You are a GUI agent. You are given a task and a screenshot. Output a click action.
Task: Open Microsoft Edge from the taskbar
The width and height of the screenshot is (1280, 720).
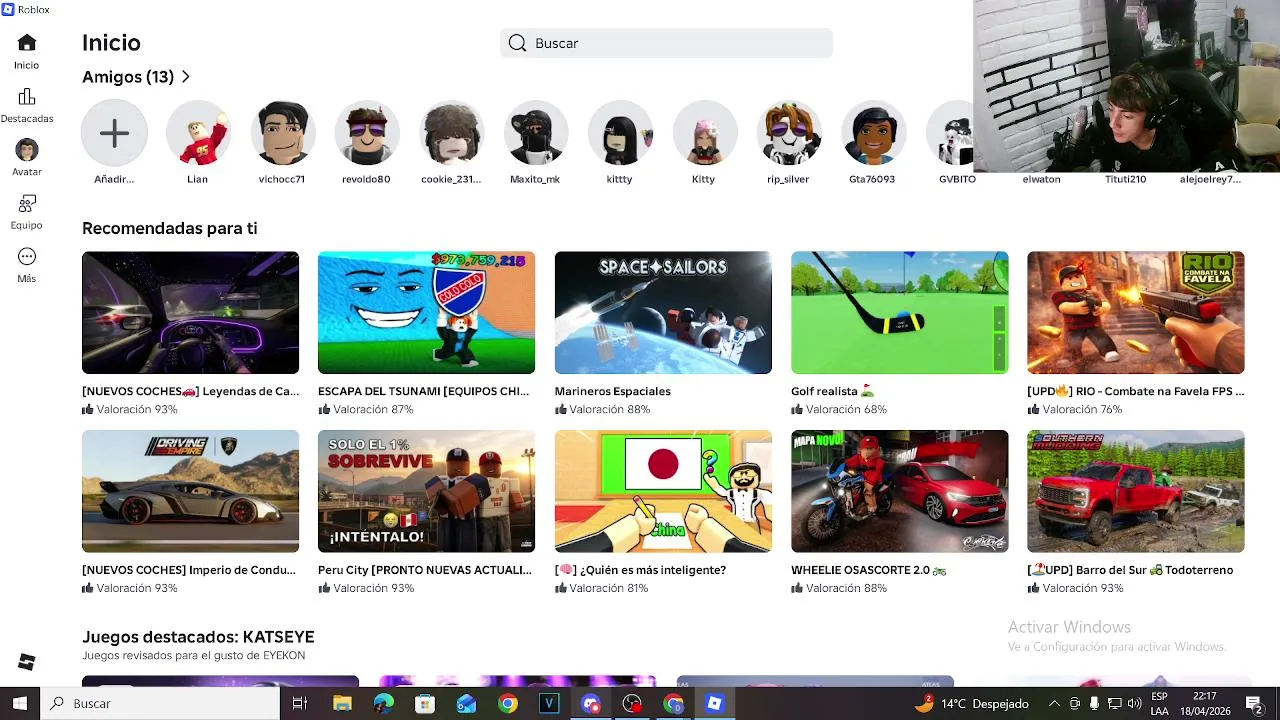[384, 703]
